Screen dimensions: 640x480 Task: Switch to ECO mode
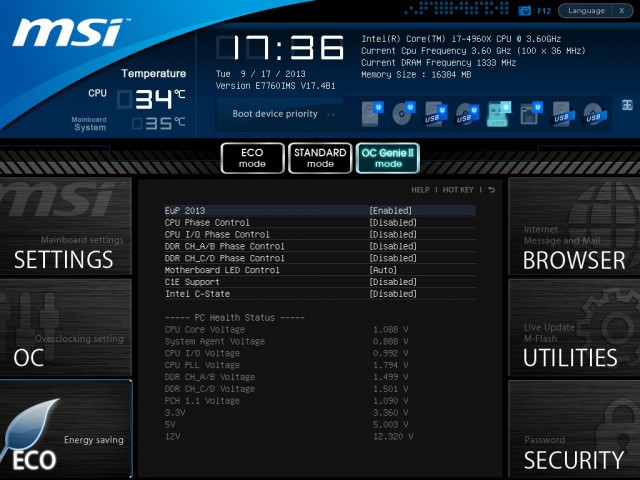click(252, 158)
